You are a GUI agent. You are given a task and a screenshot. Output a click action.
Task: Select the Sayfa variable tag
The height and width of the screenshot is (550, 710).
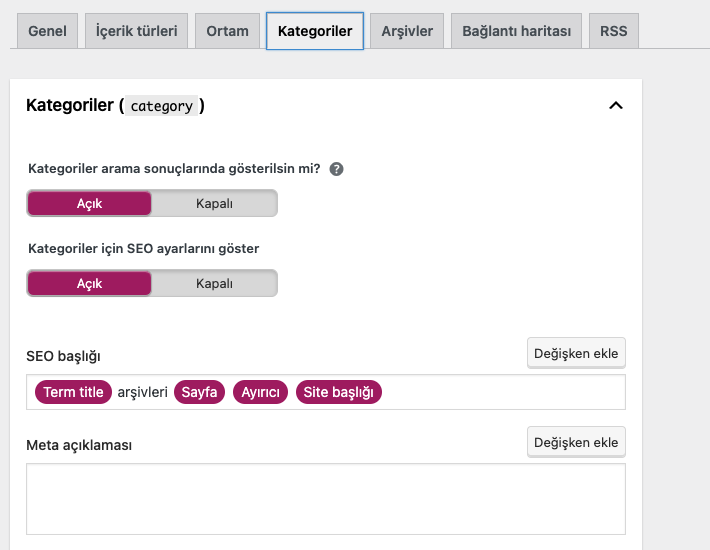pos(199,392)
